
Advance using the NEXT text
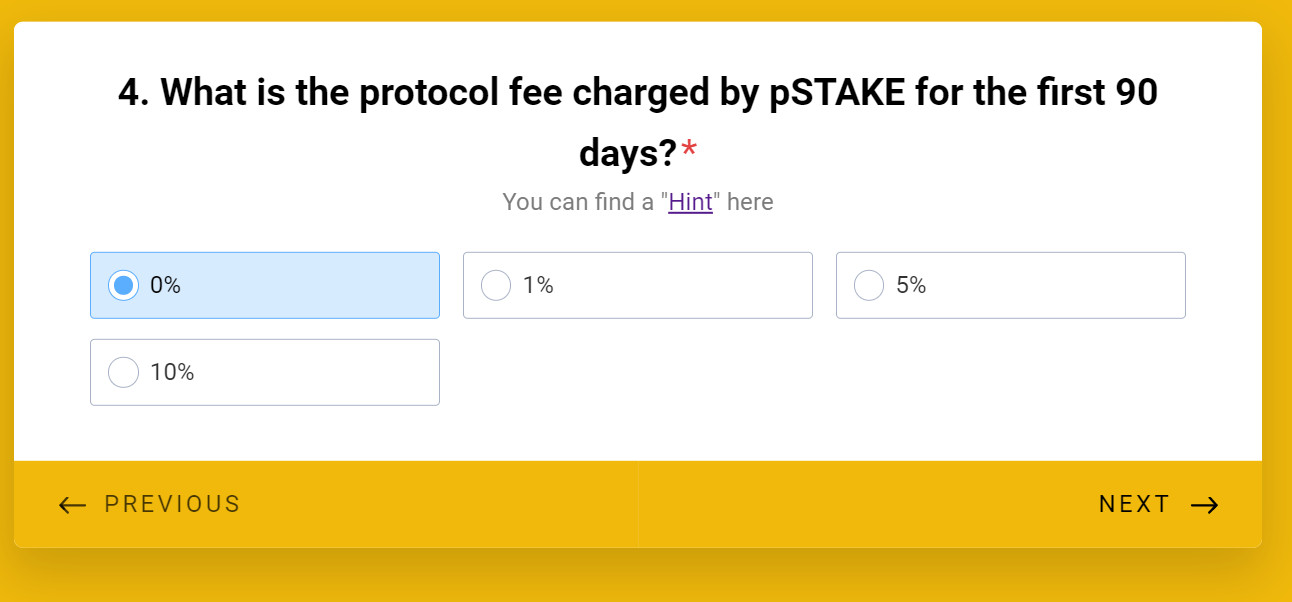click(x=1134, y=504)
